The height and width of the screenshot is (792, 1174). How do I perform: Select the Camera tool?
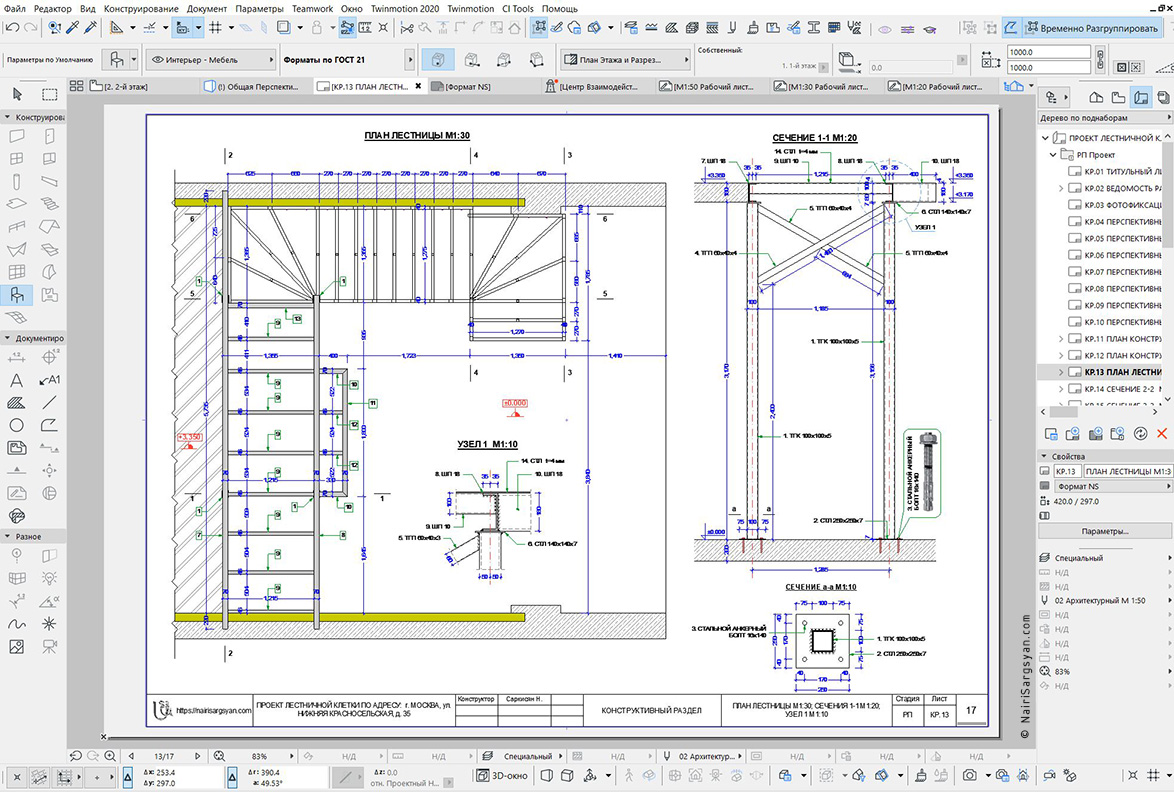click(49, 645)
